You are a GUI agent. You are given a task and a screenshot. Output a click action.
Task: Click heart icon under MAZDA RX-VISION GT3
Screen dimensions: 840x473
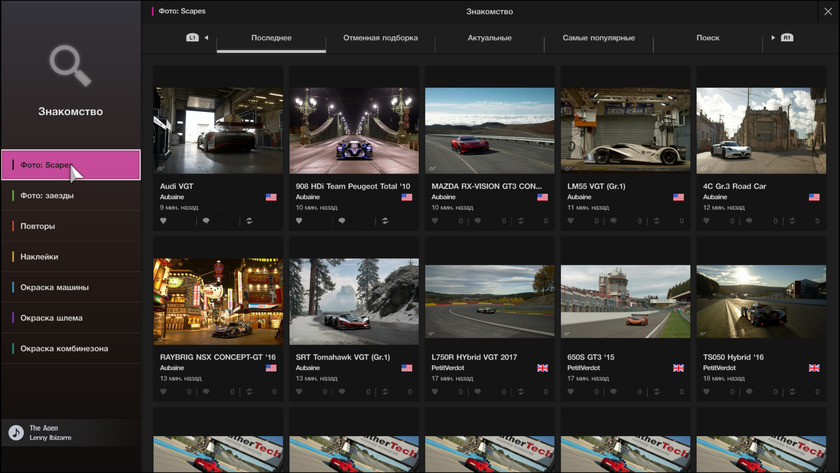(x=435, y=221)
